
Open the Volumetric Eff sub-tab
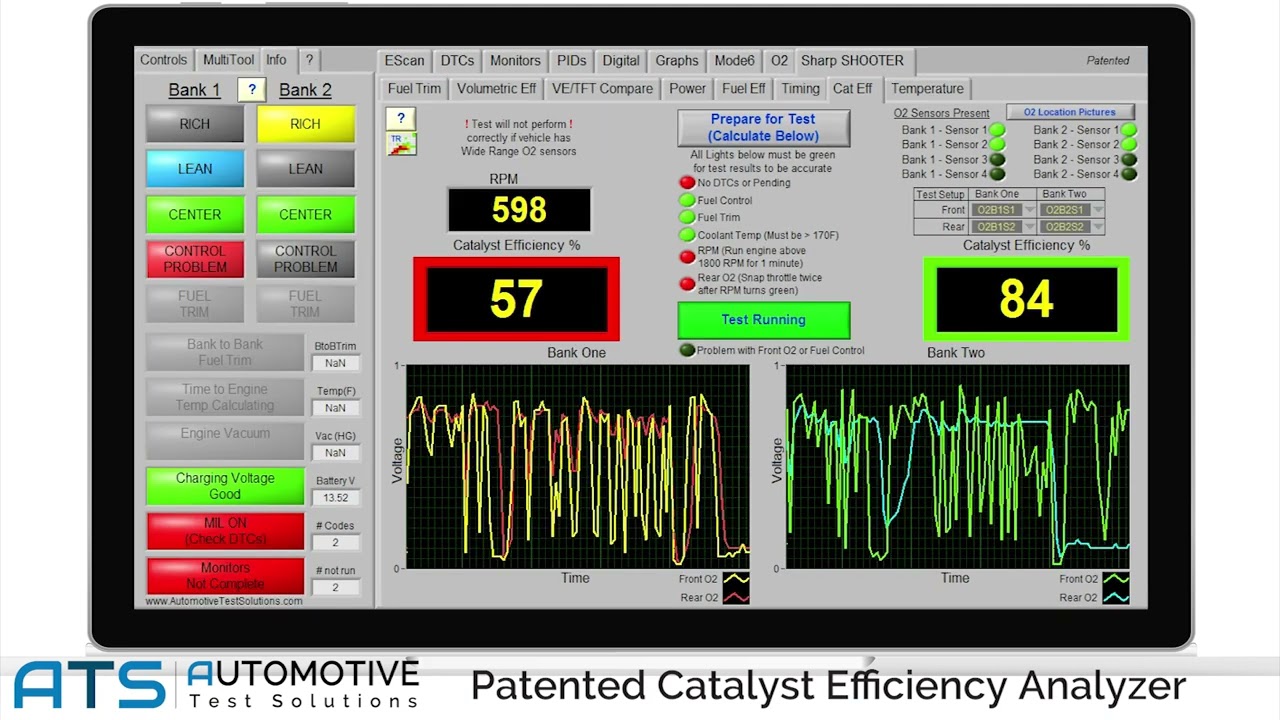496,89
